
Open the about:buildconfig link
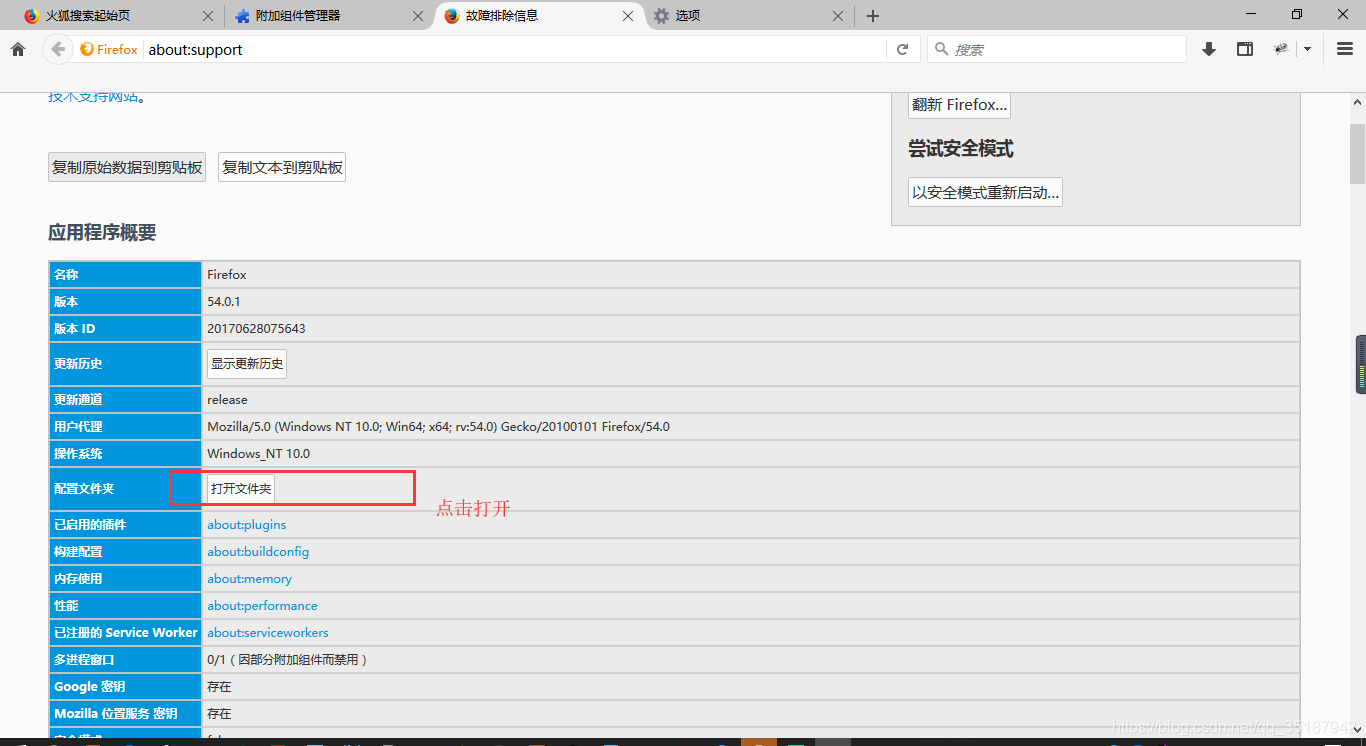(258, 552)
